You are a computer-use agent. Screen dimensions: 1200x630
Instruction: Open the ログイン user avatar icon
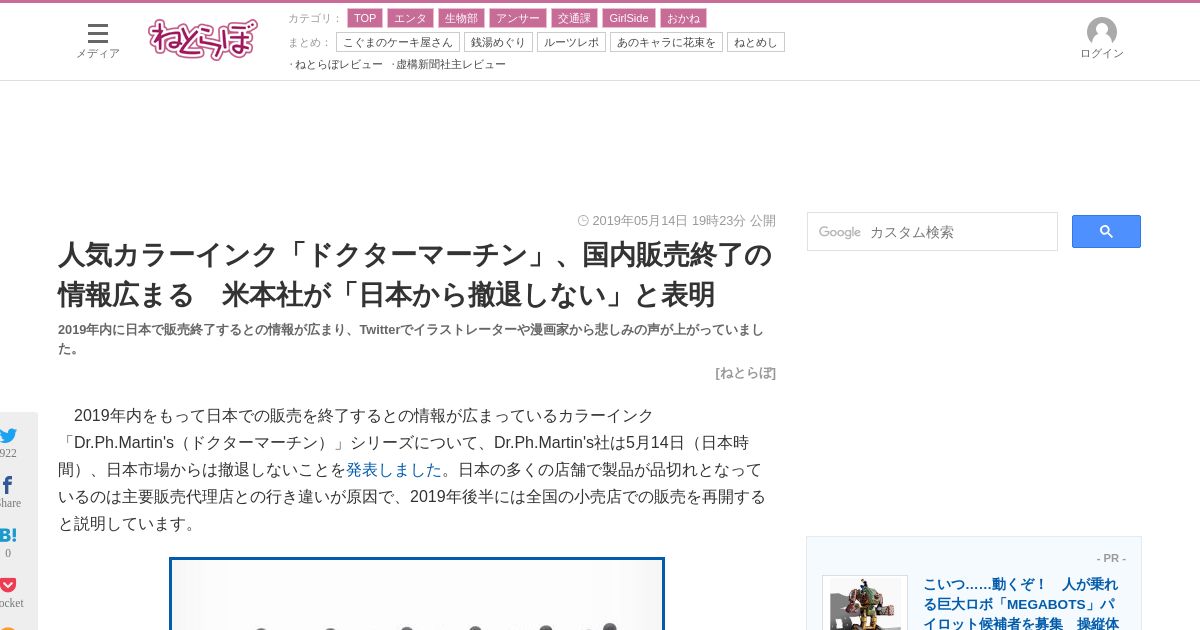point(1102,32)
